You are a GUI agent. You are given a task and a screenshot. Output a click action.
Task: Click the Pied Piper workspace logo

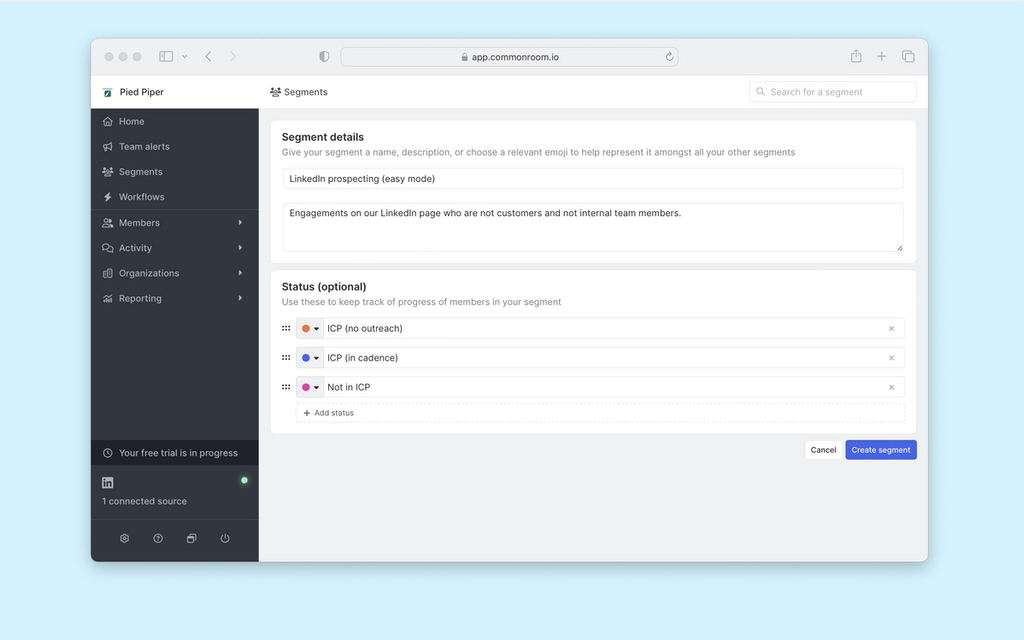click(x=107, y=91)
